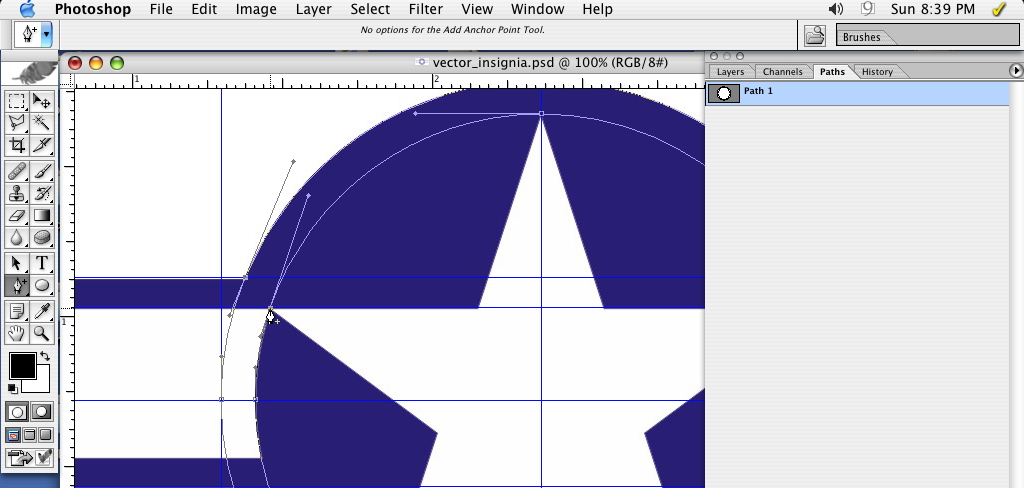Open the Help menu
This screenshot has width=1024, height=488.
(x=597, y=9)
